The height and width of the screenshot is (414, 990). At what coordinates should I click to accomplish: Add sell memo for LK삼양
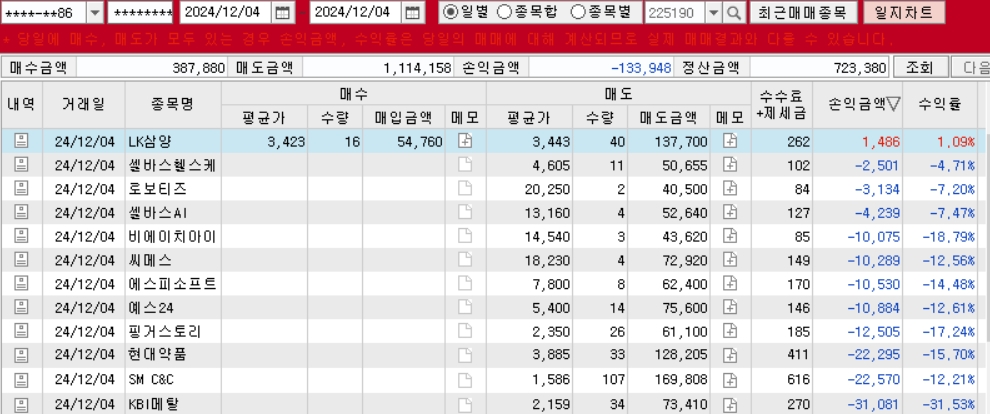tap(730, 141)
